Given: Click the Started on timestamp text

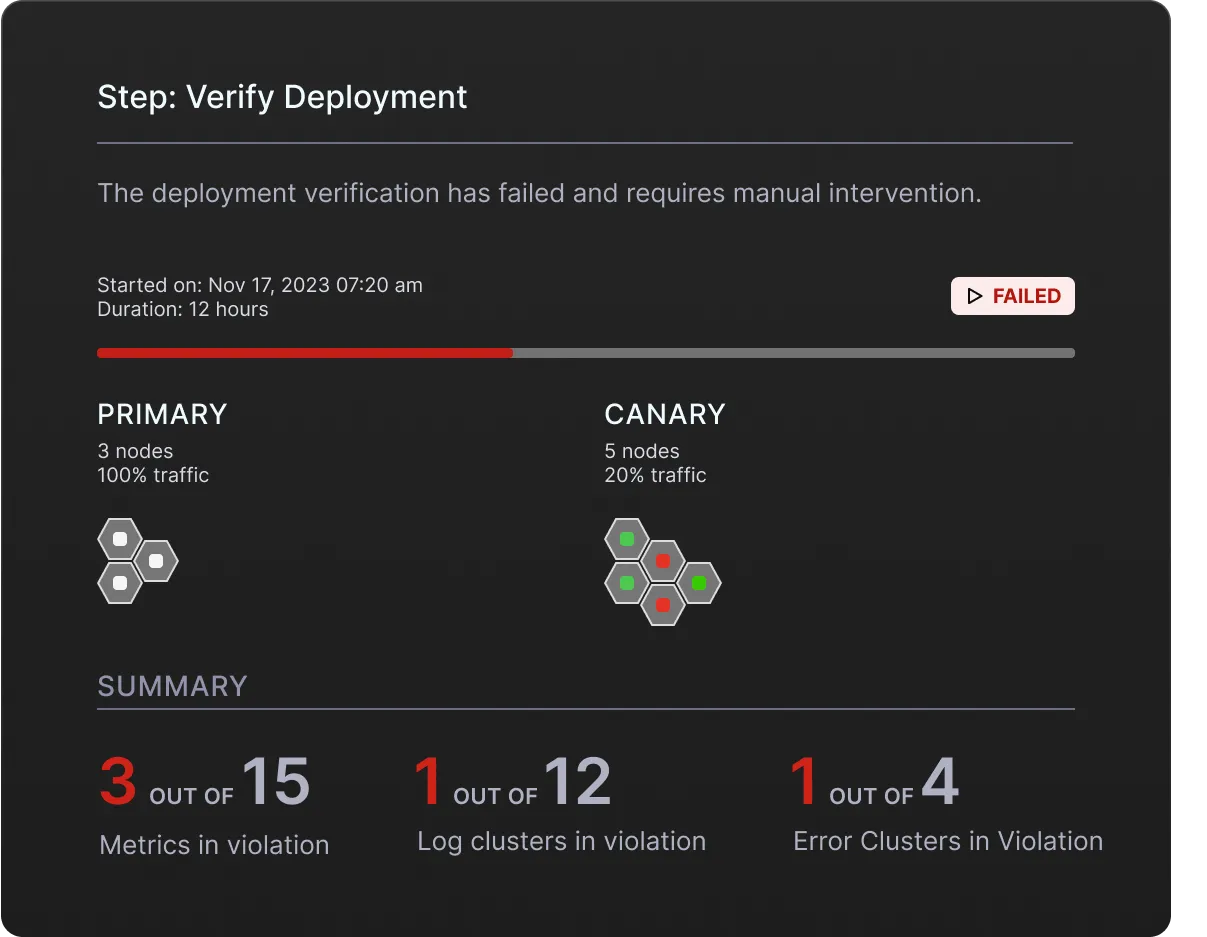Looking at the screenshot, I should coord(259,285).
